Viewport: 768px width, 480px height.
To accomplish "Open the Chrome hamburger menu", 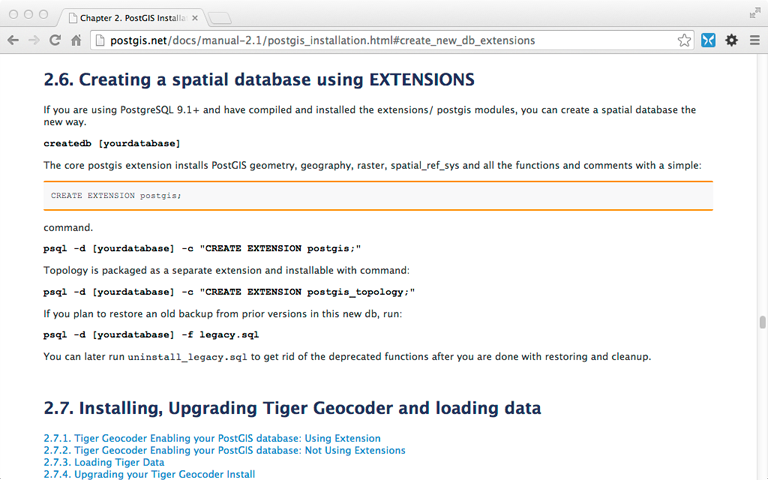I will [x=753, y=40].
